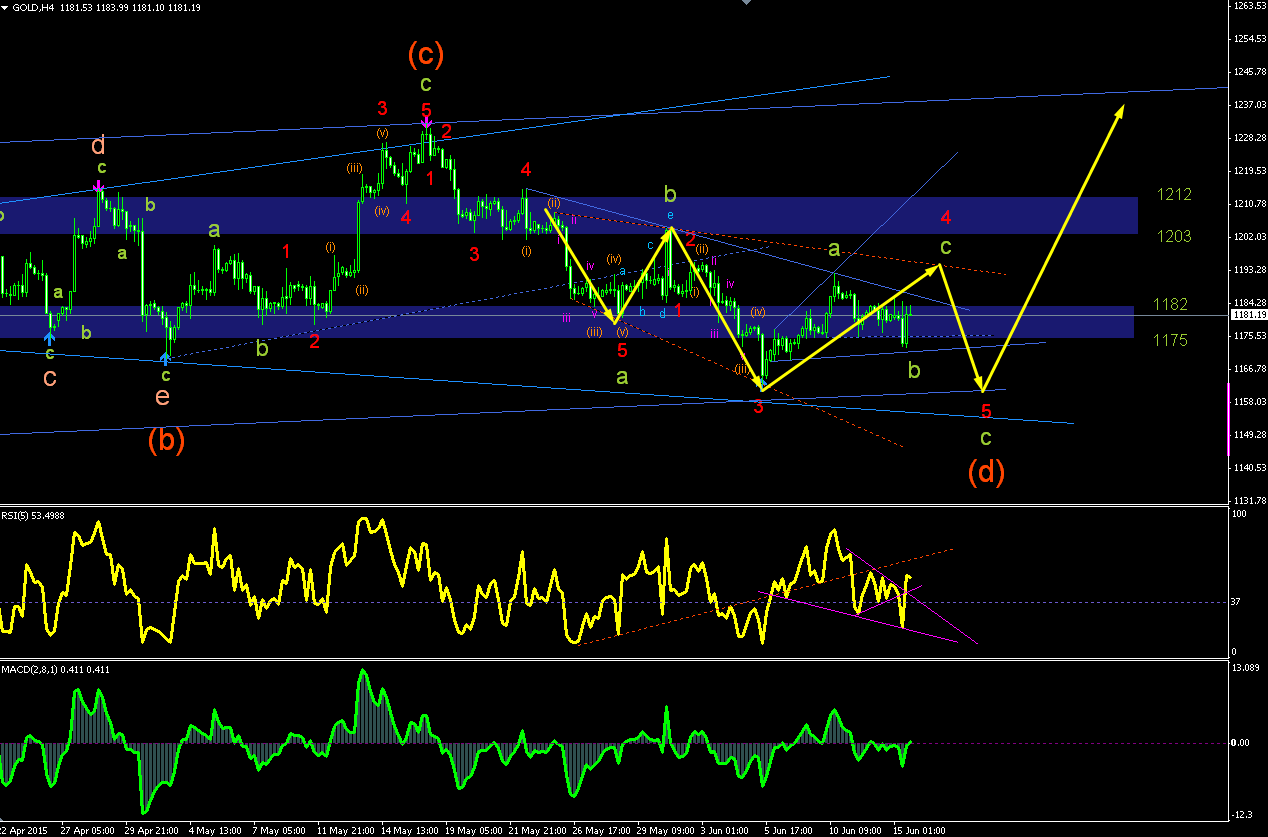Click the MACD zero level 0.00 label
The width and height of the screenshot is (1268, 837).
tap(1241, 742)
